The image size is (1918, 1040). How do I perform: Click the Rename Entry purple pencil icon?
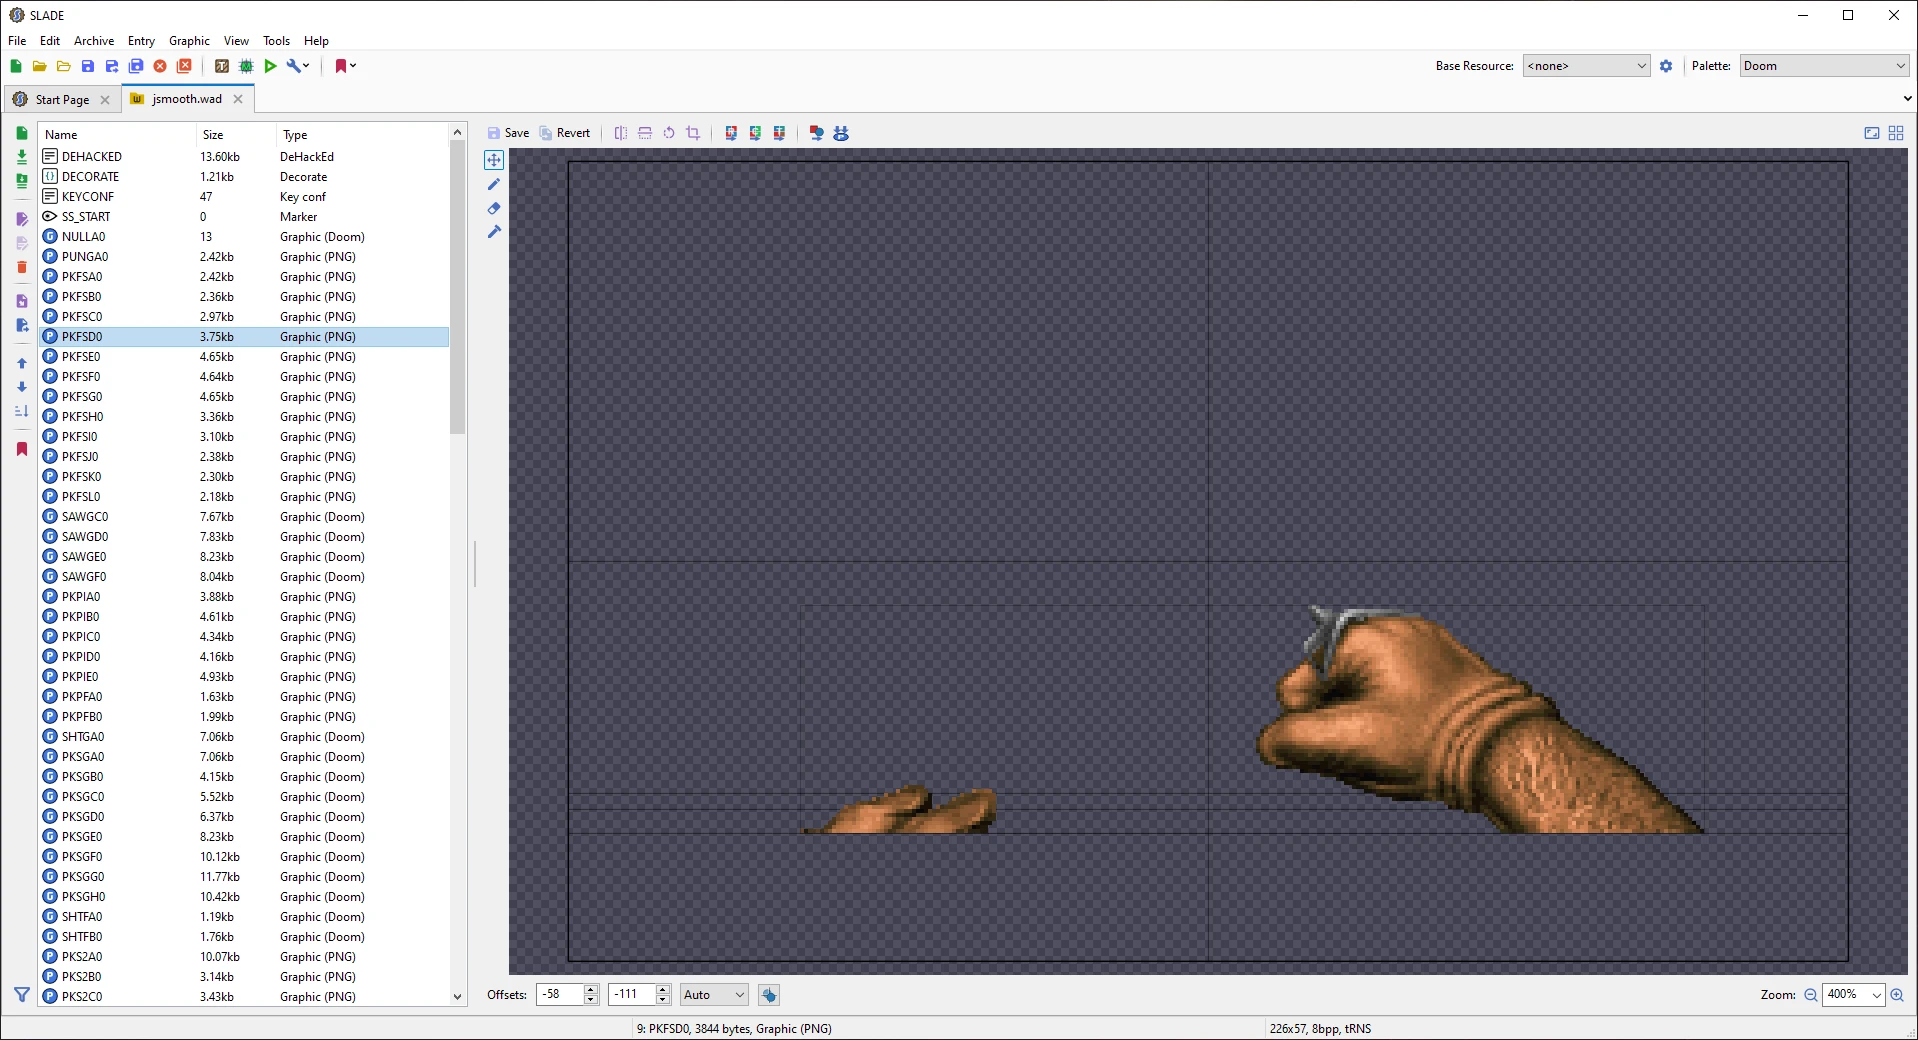(22, 219)
